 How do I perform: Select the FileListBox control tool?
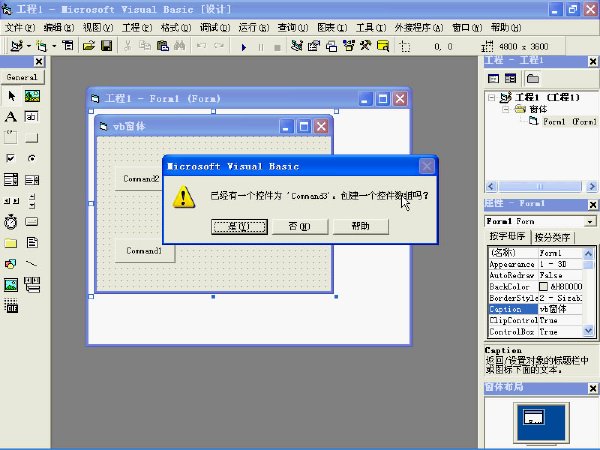[32, 243]
